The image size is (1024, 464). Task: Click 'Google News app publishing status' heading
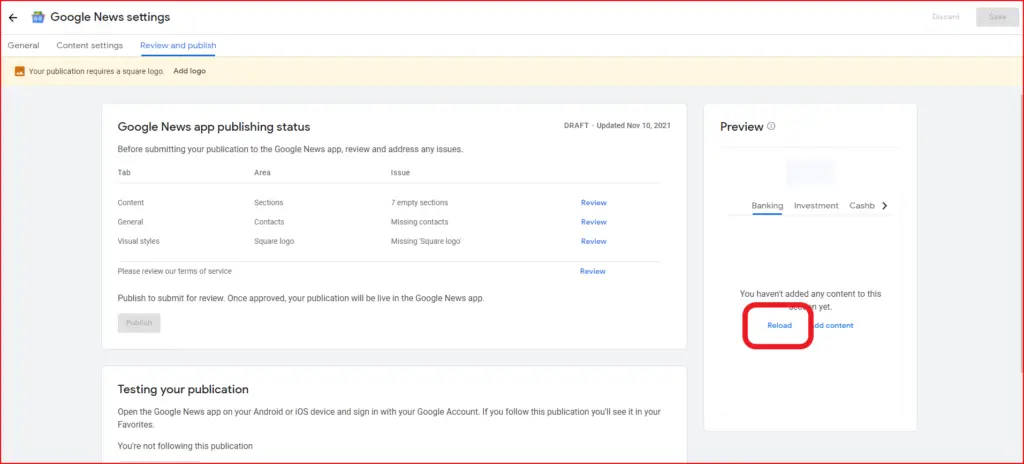coord(214,127)
